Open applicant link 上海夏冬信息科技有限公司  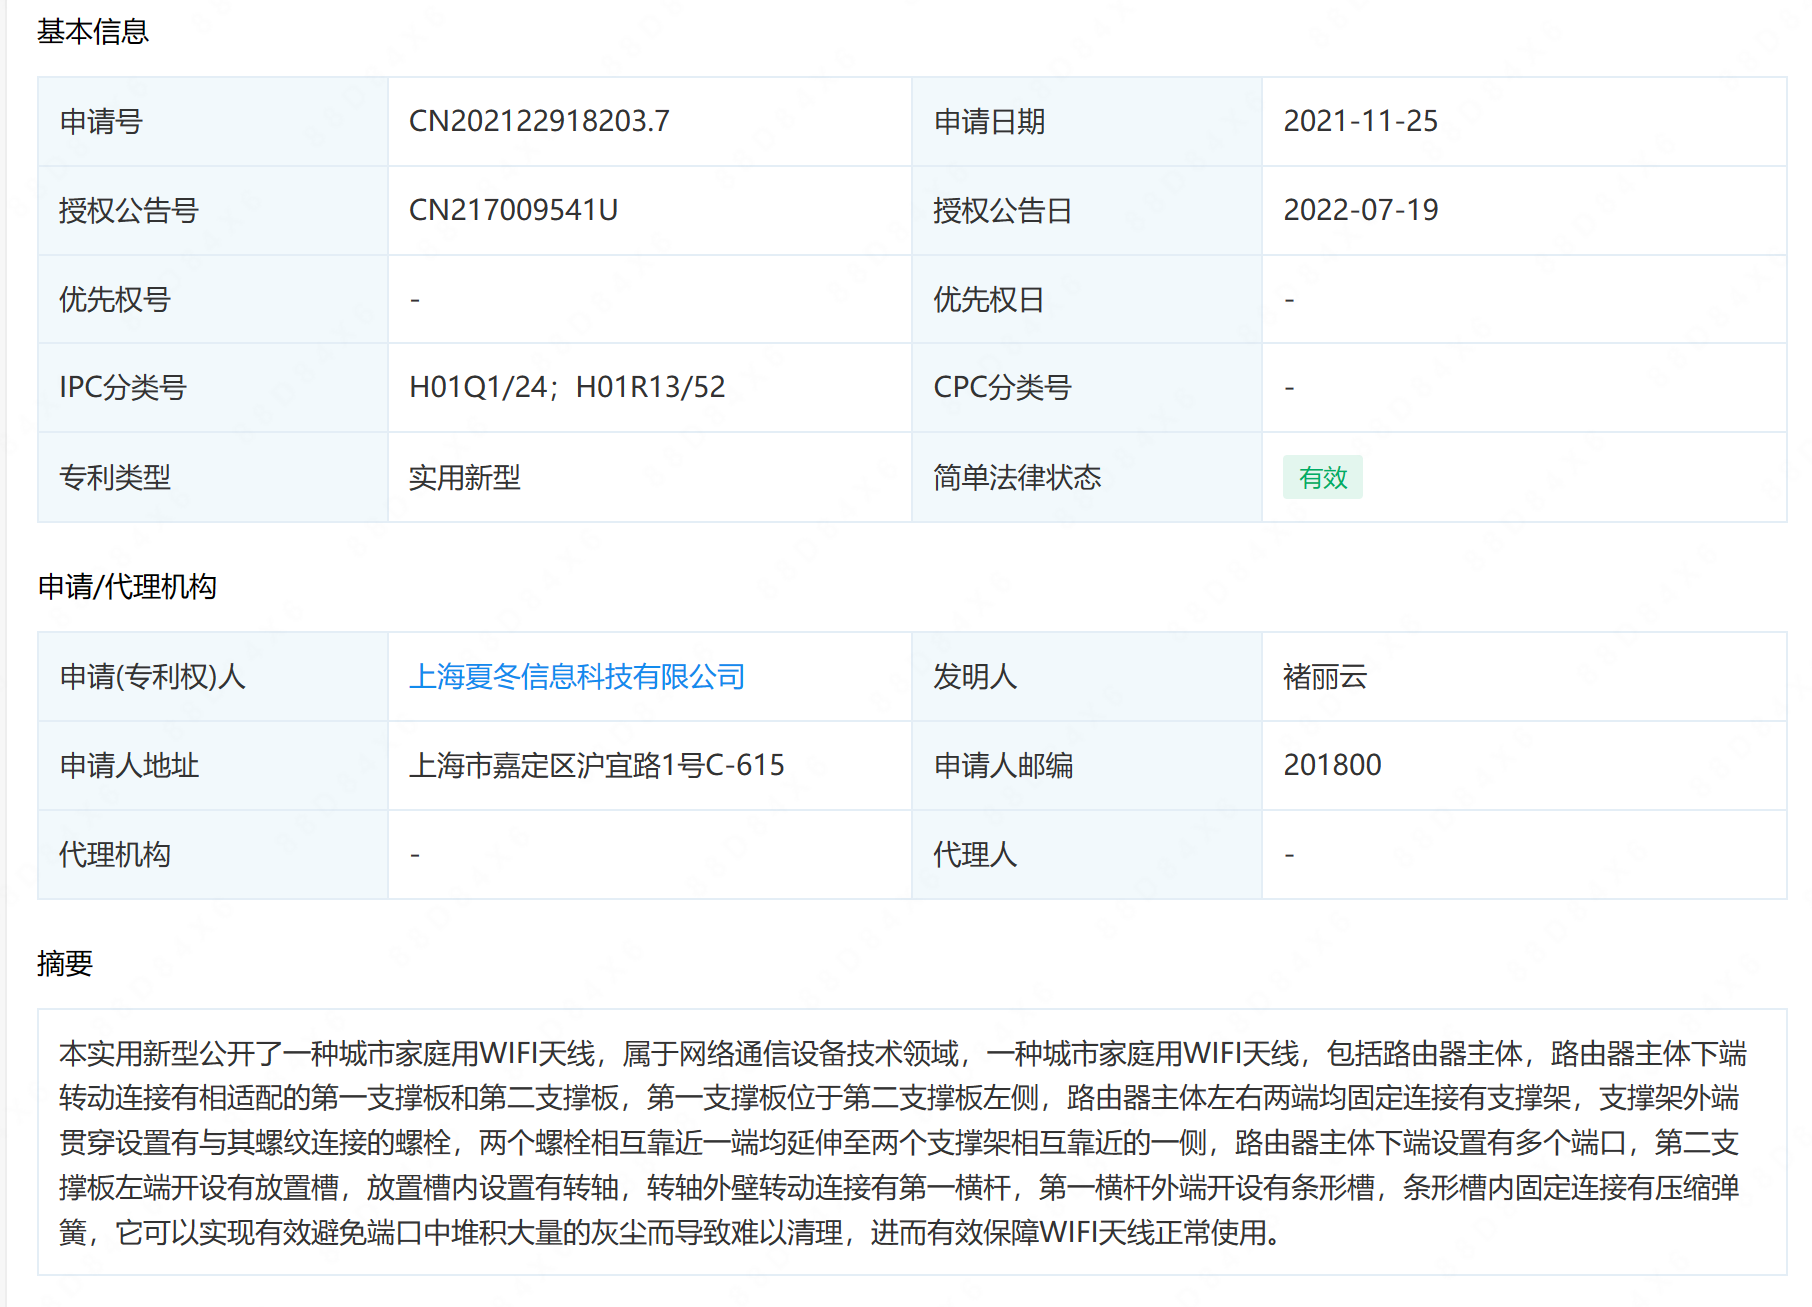tap(577, 677)
